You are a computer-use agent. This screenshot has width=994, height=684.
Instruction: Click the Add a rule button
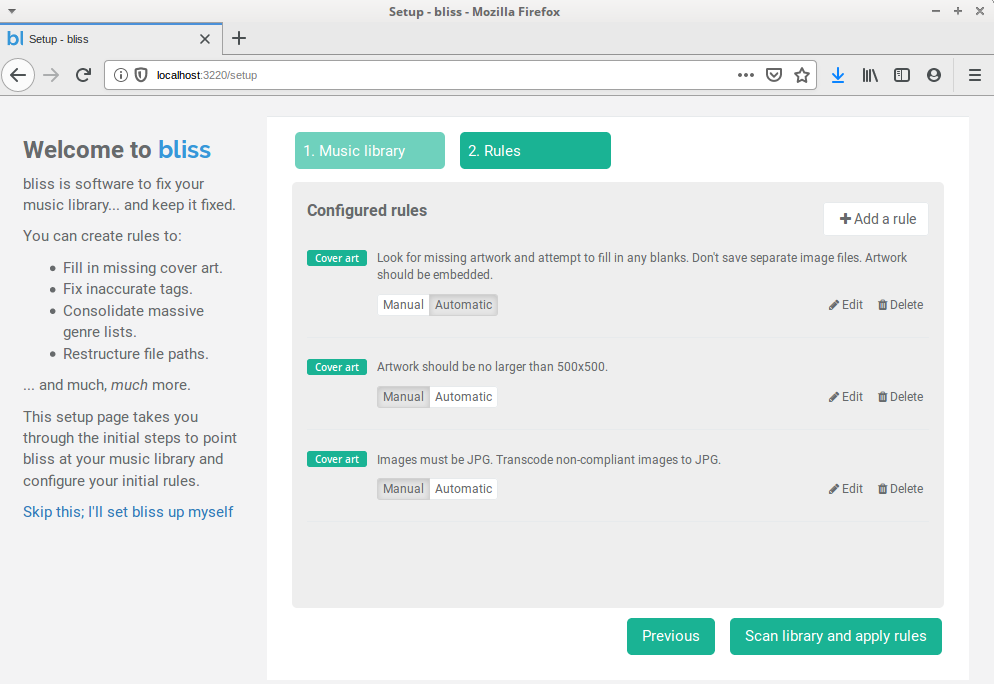(875, 219)
